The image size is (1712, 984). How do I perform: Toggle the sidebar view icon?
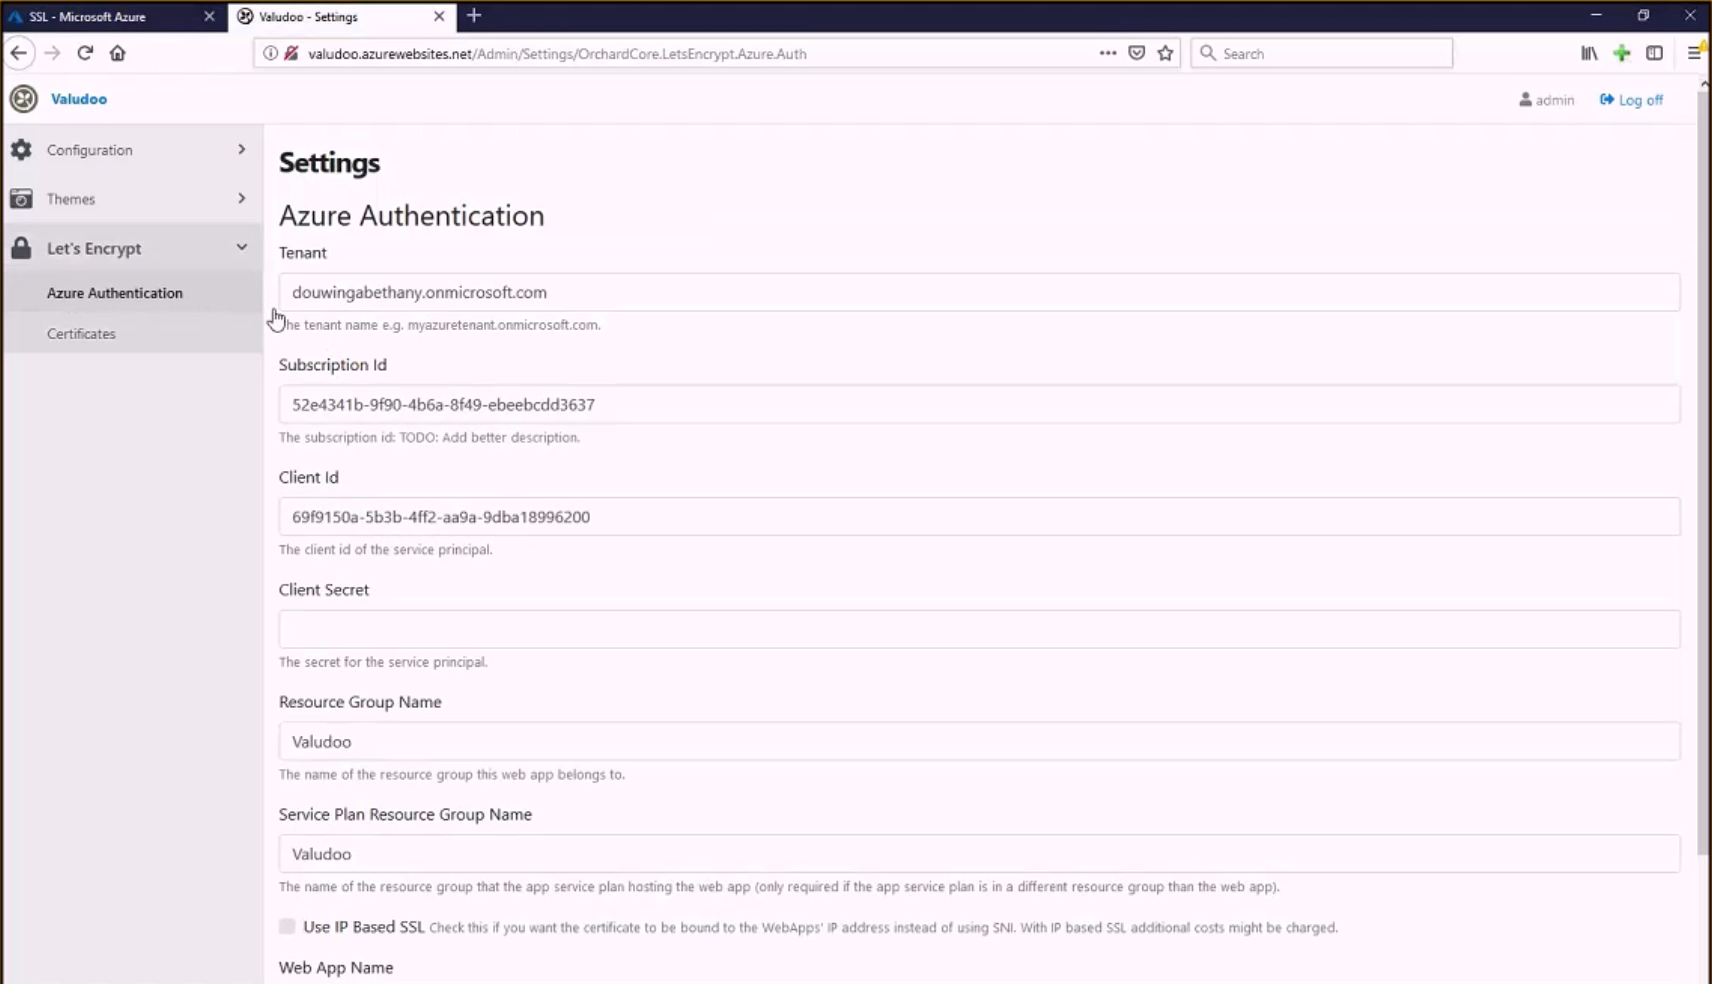tap(1655, 53)
